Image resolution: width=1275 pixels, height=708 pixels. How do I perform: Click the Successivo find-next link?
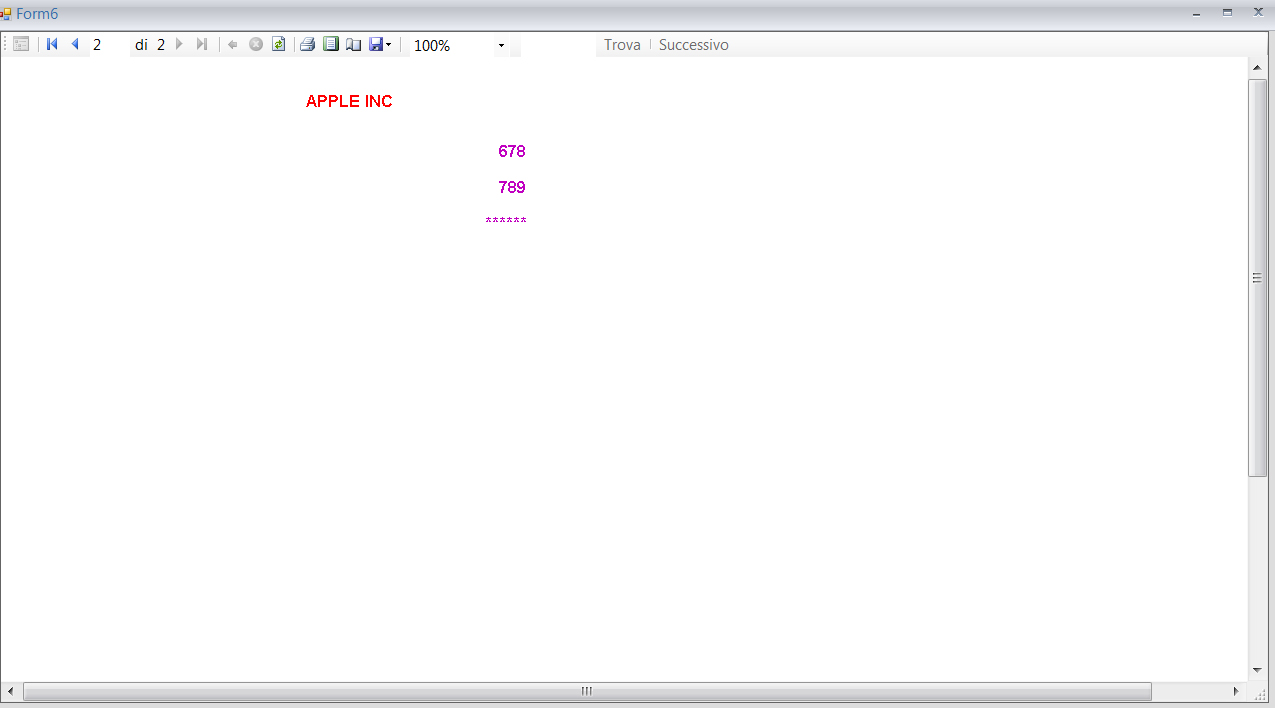click(694, 45)
